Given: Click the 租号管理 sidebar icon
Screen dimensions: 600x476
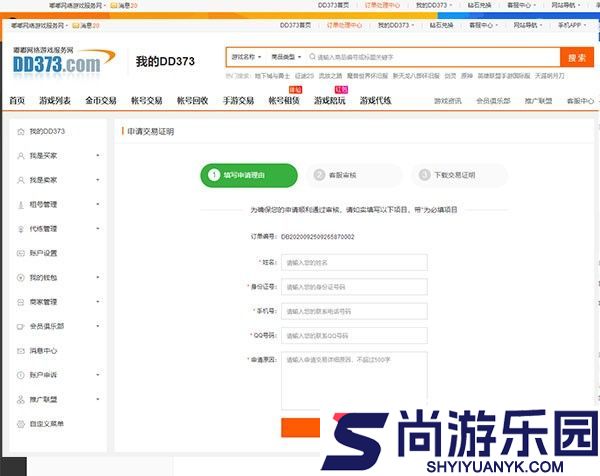Looking at the screenshot, I should 21,205.
